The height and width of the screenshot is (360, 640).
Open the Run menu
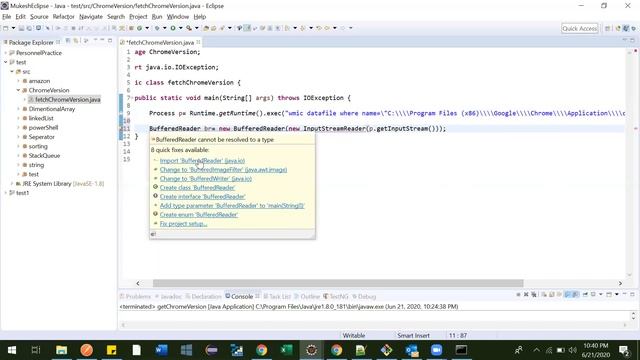pyautogui.click(x=157, y=17)
